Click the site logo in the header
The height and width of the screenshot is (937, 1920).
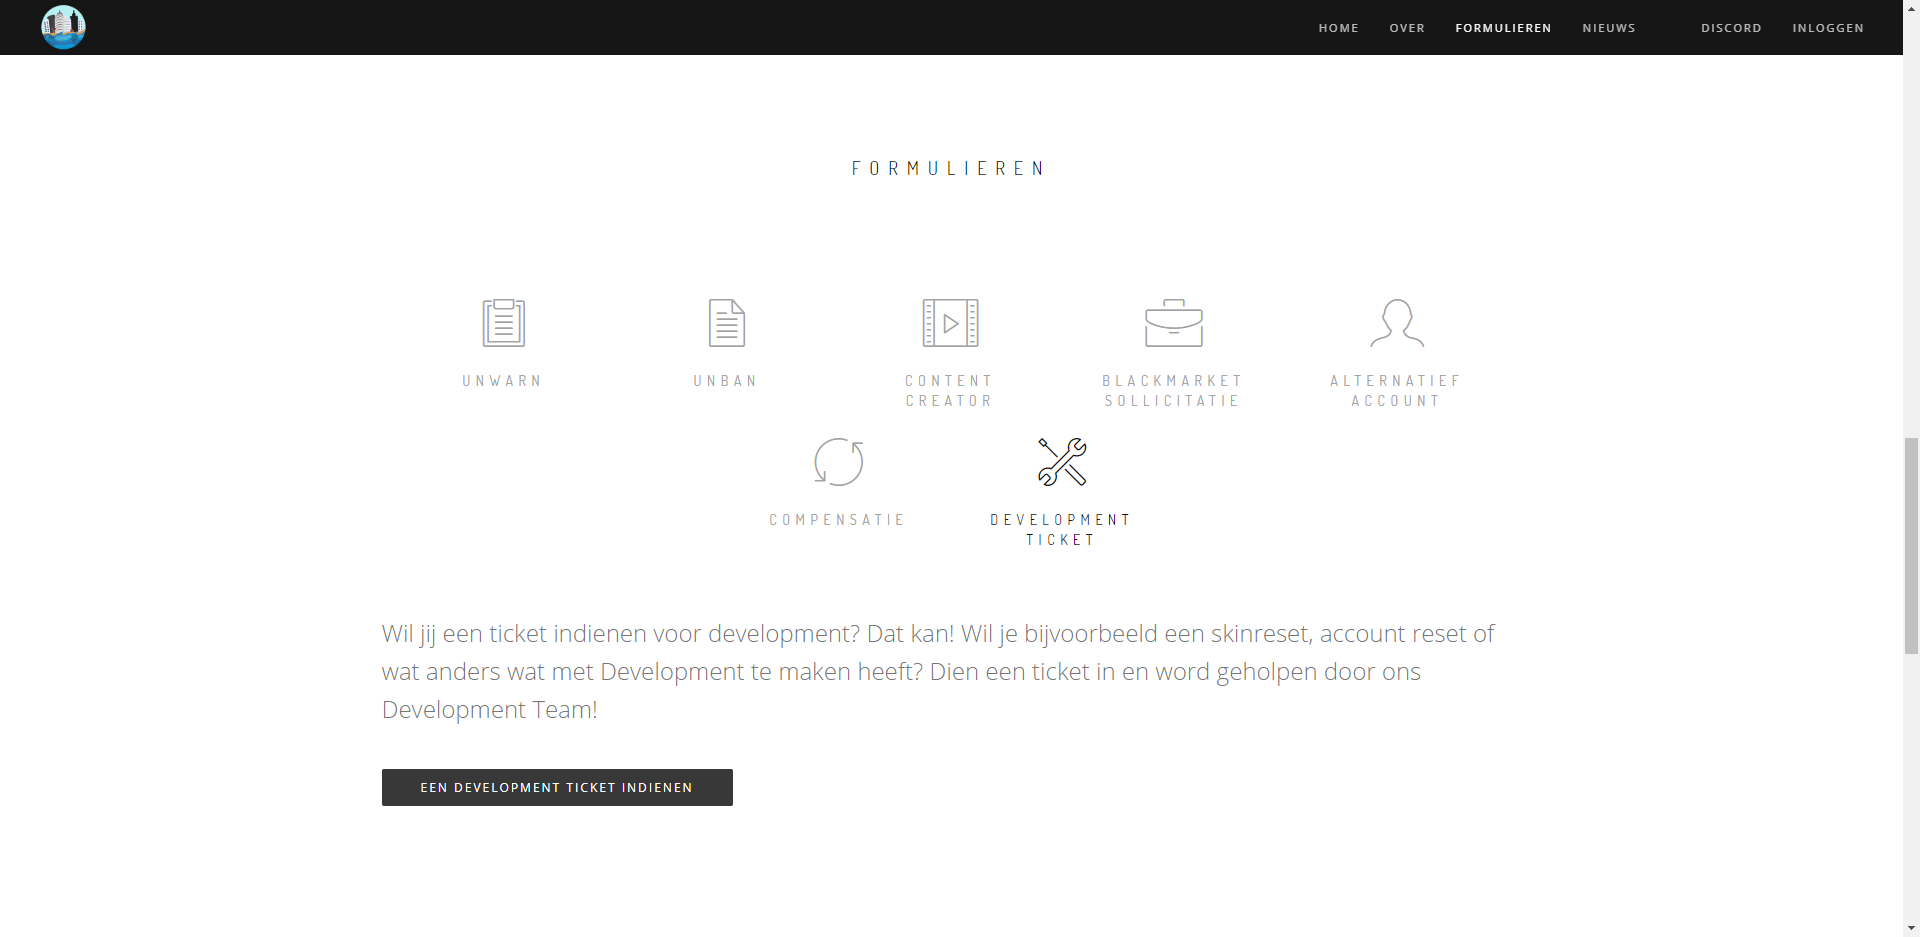coord(63,27)
